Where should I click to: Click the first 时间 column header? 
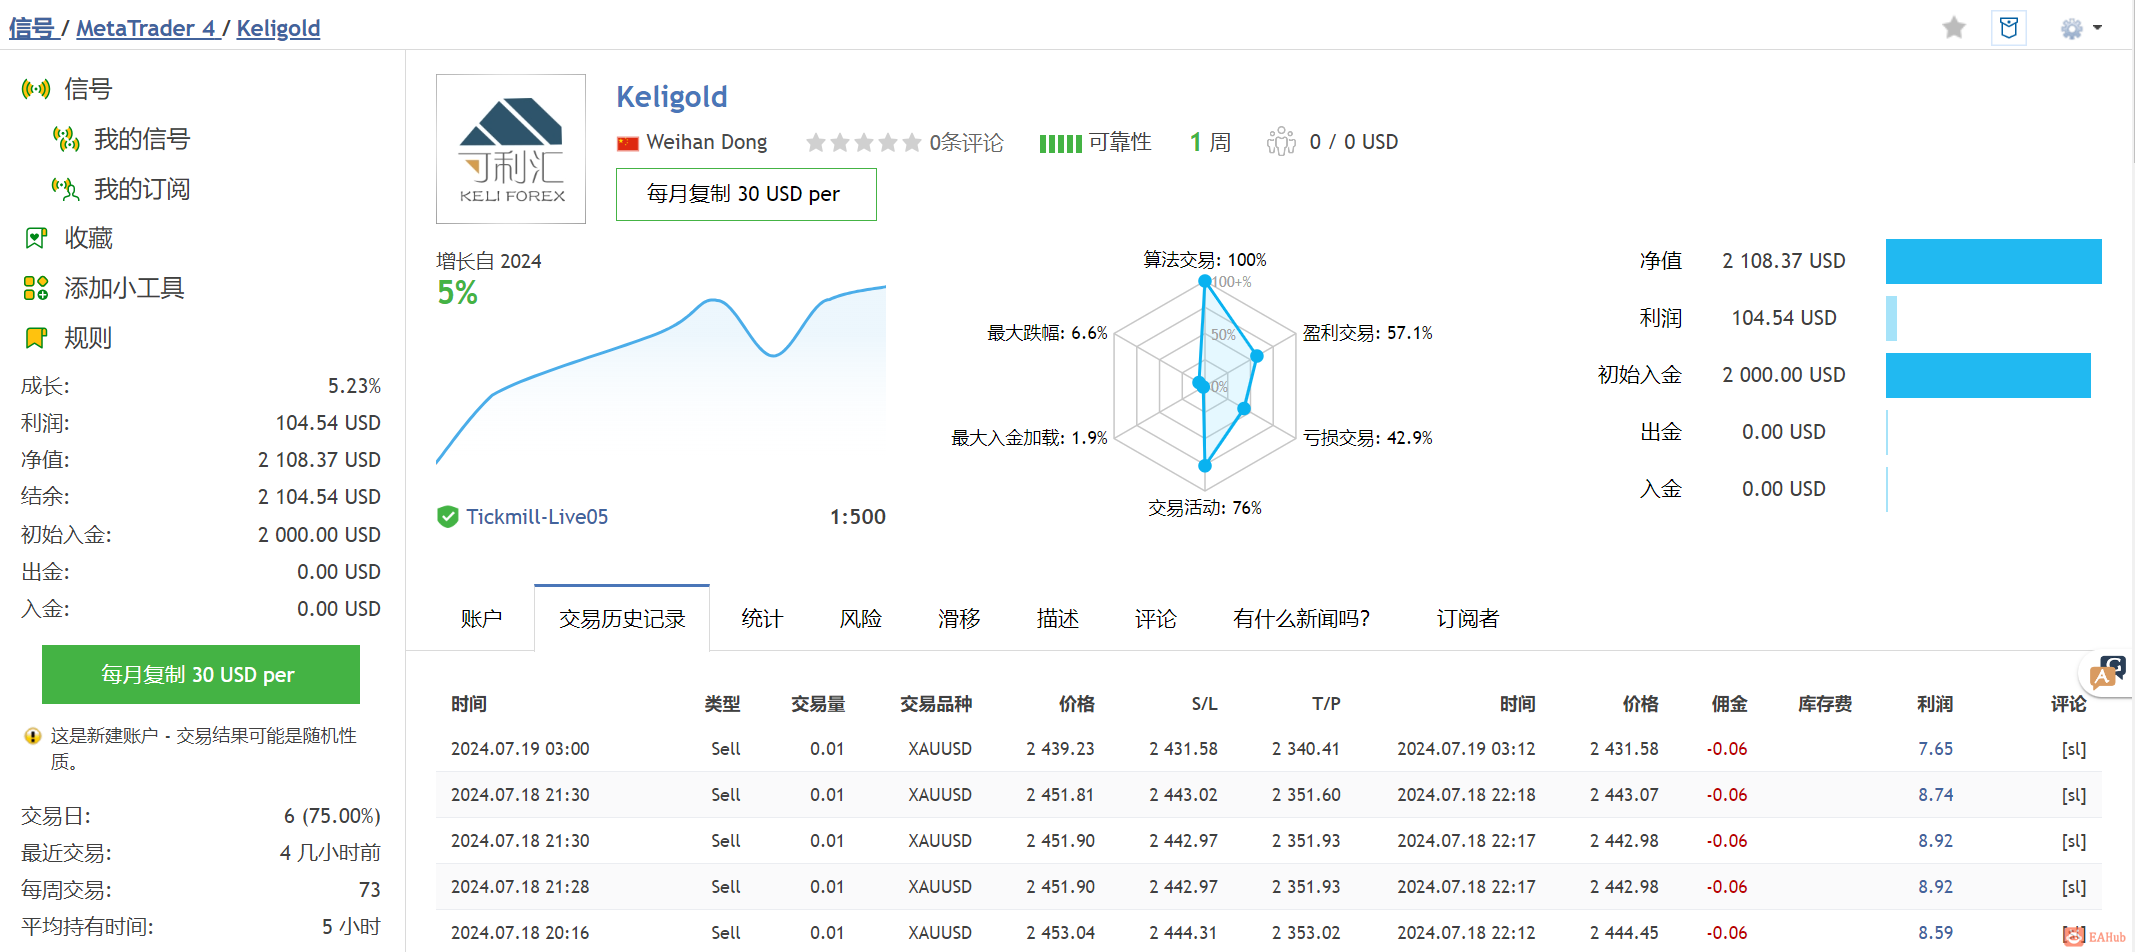pos(469,704)
